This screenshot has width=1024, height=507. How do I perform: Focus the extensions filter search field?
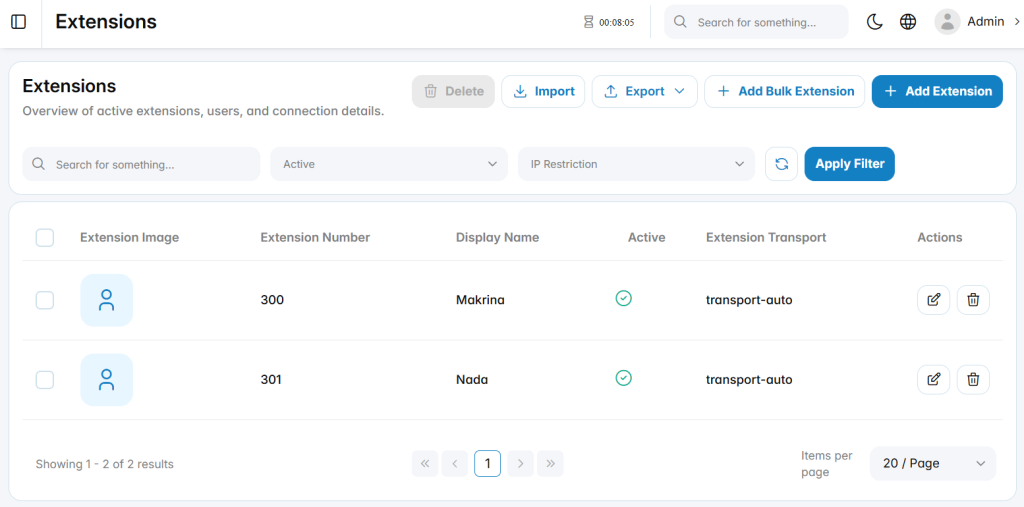(141, 164)
